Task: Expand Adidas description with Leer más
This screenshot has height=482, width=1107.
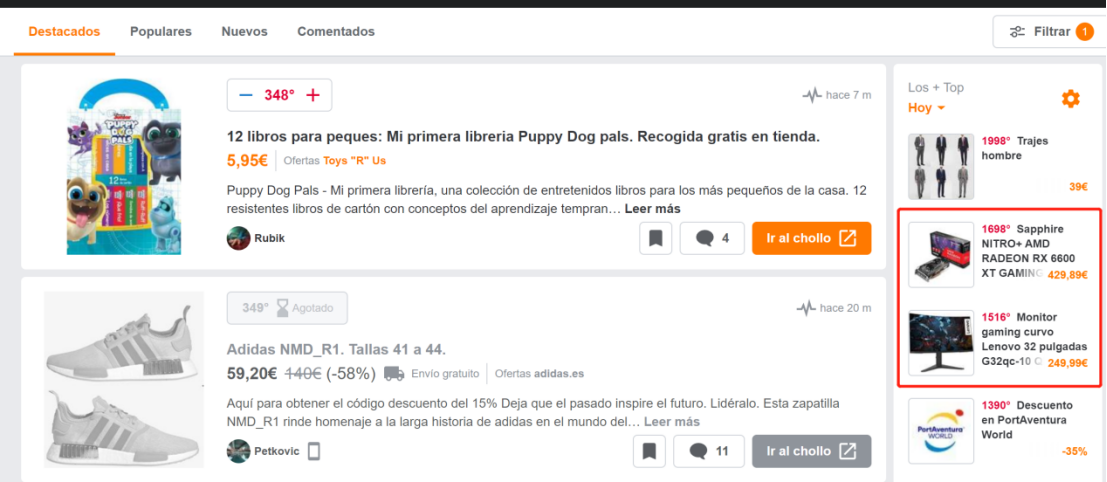Action: click(671, 422)
